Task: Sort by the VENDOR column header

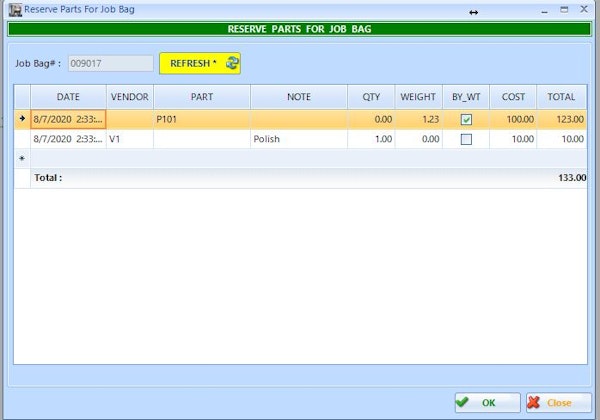Action: click(129, 97)
